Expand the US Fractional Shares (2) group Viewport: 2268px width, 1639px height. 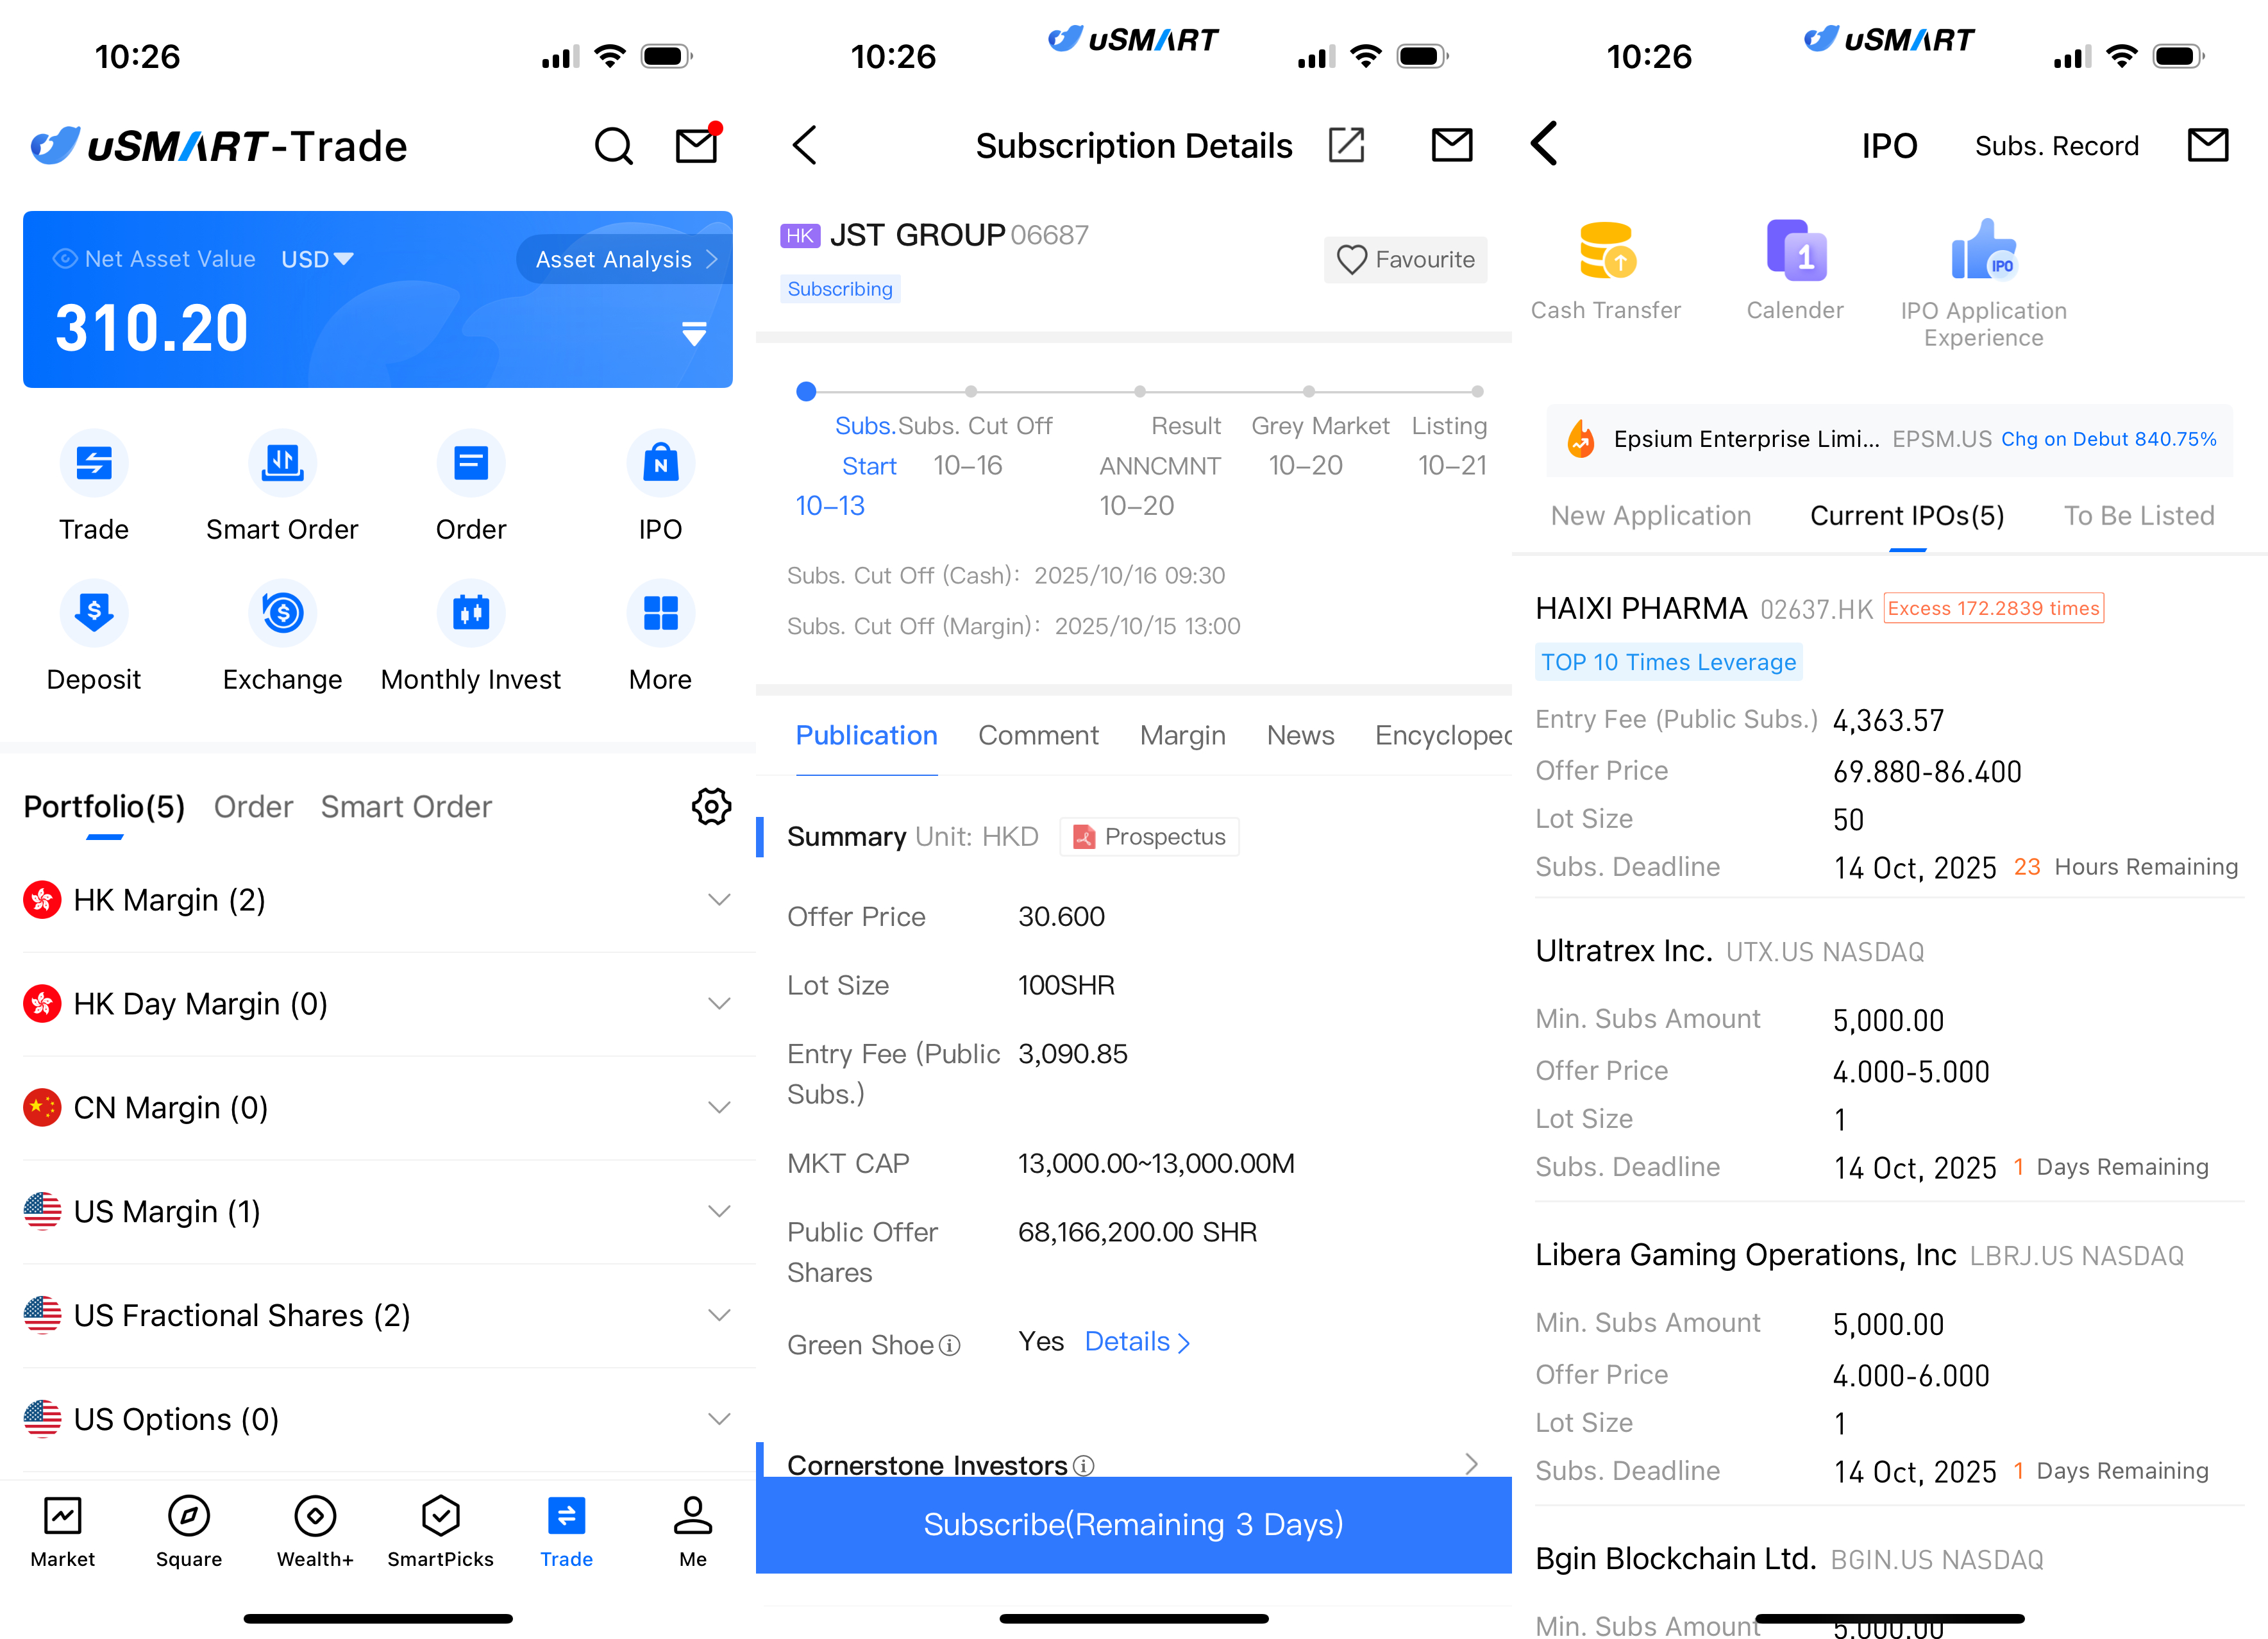(x=719, y=1315)
